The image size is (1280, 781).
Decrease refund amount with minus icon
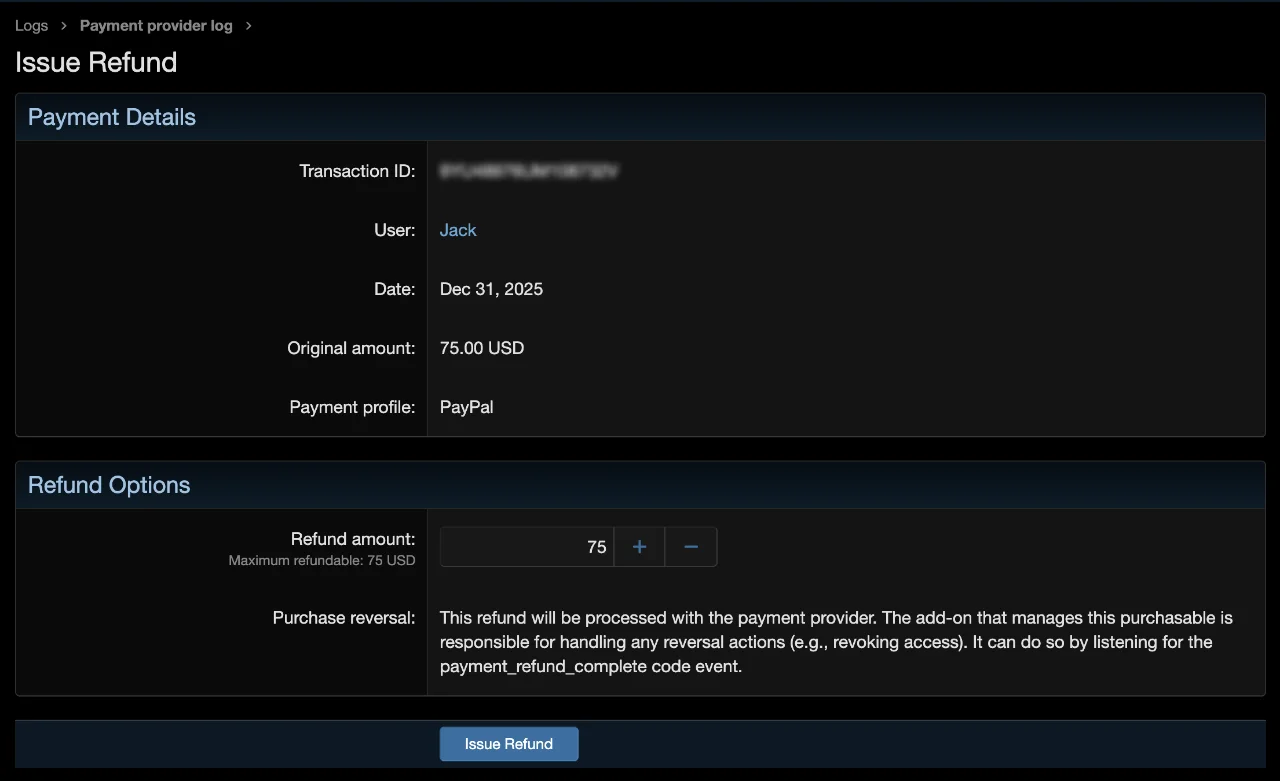click(x=691, y=547)
